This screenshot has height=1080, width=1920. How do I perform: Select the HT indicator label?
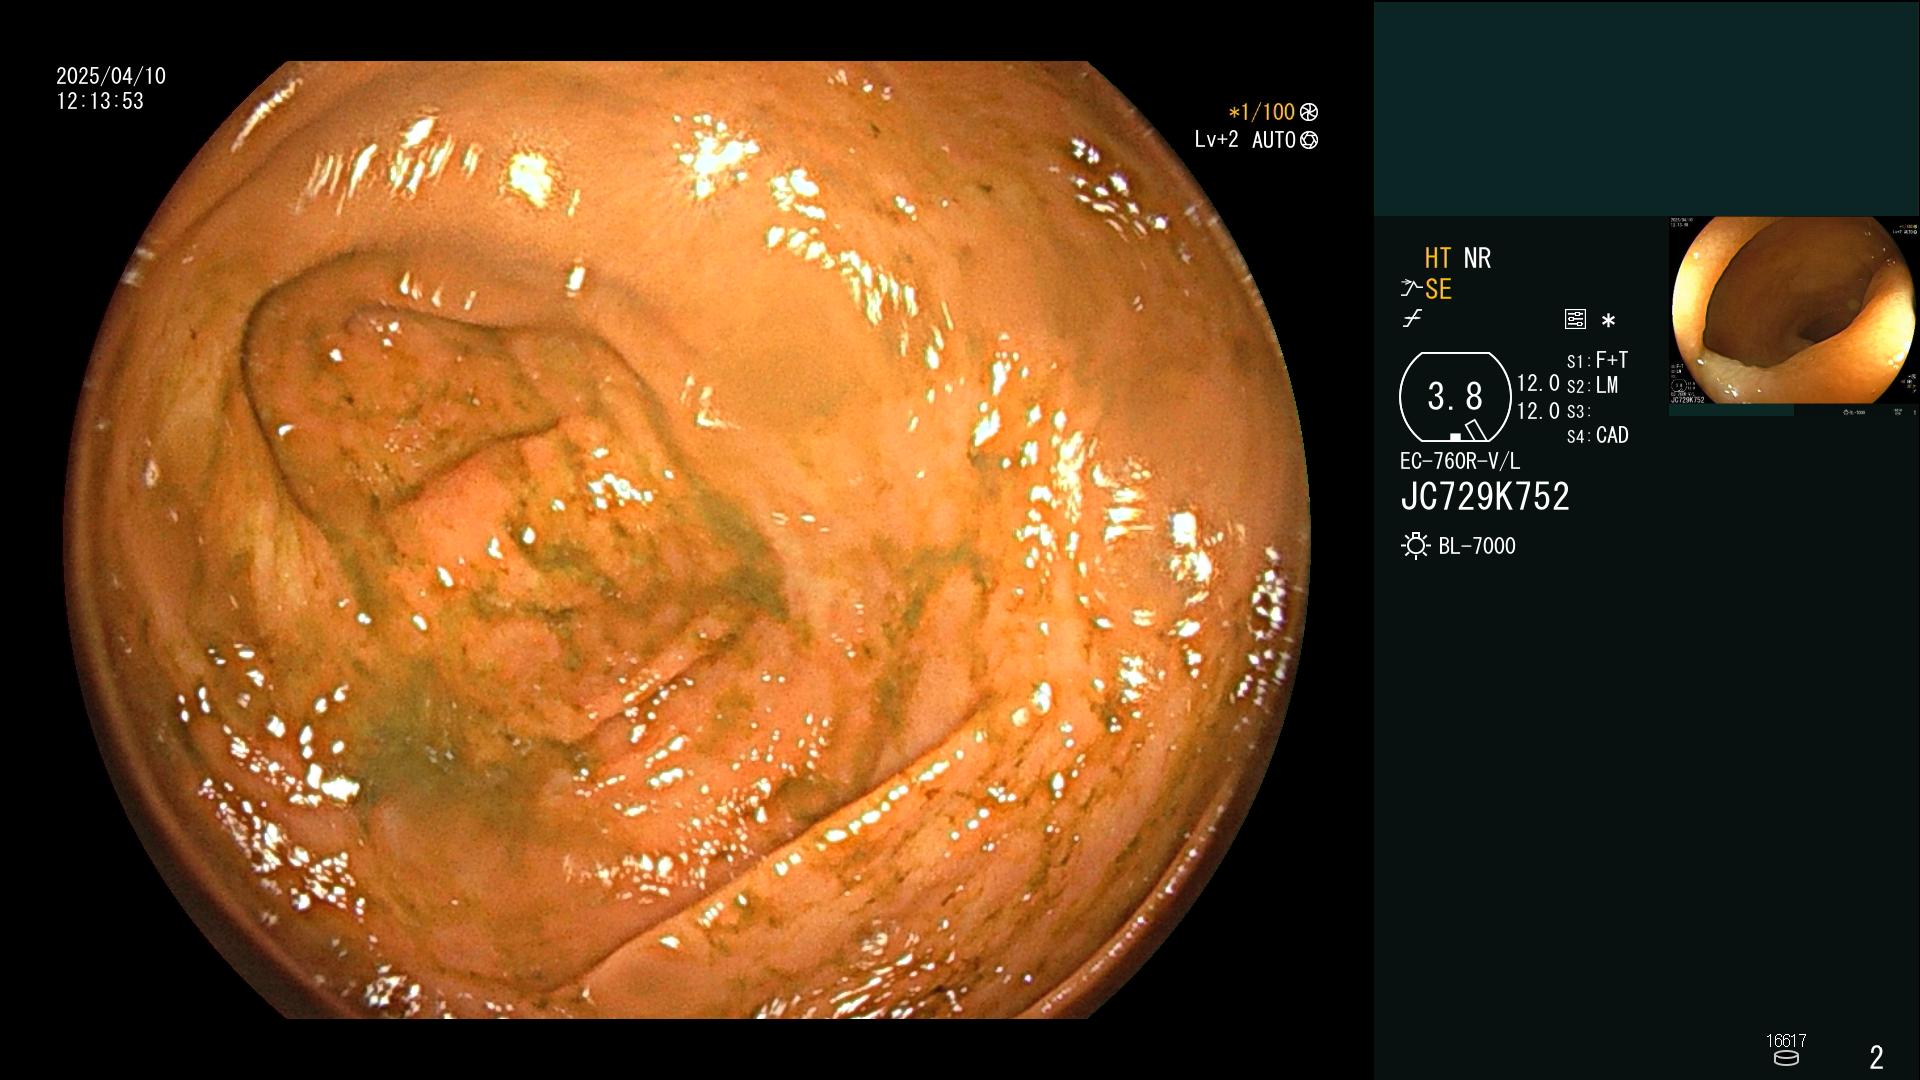pos(1438,258)
